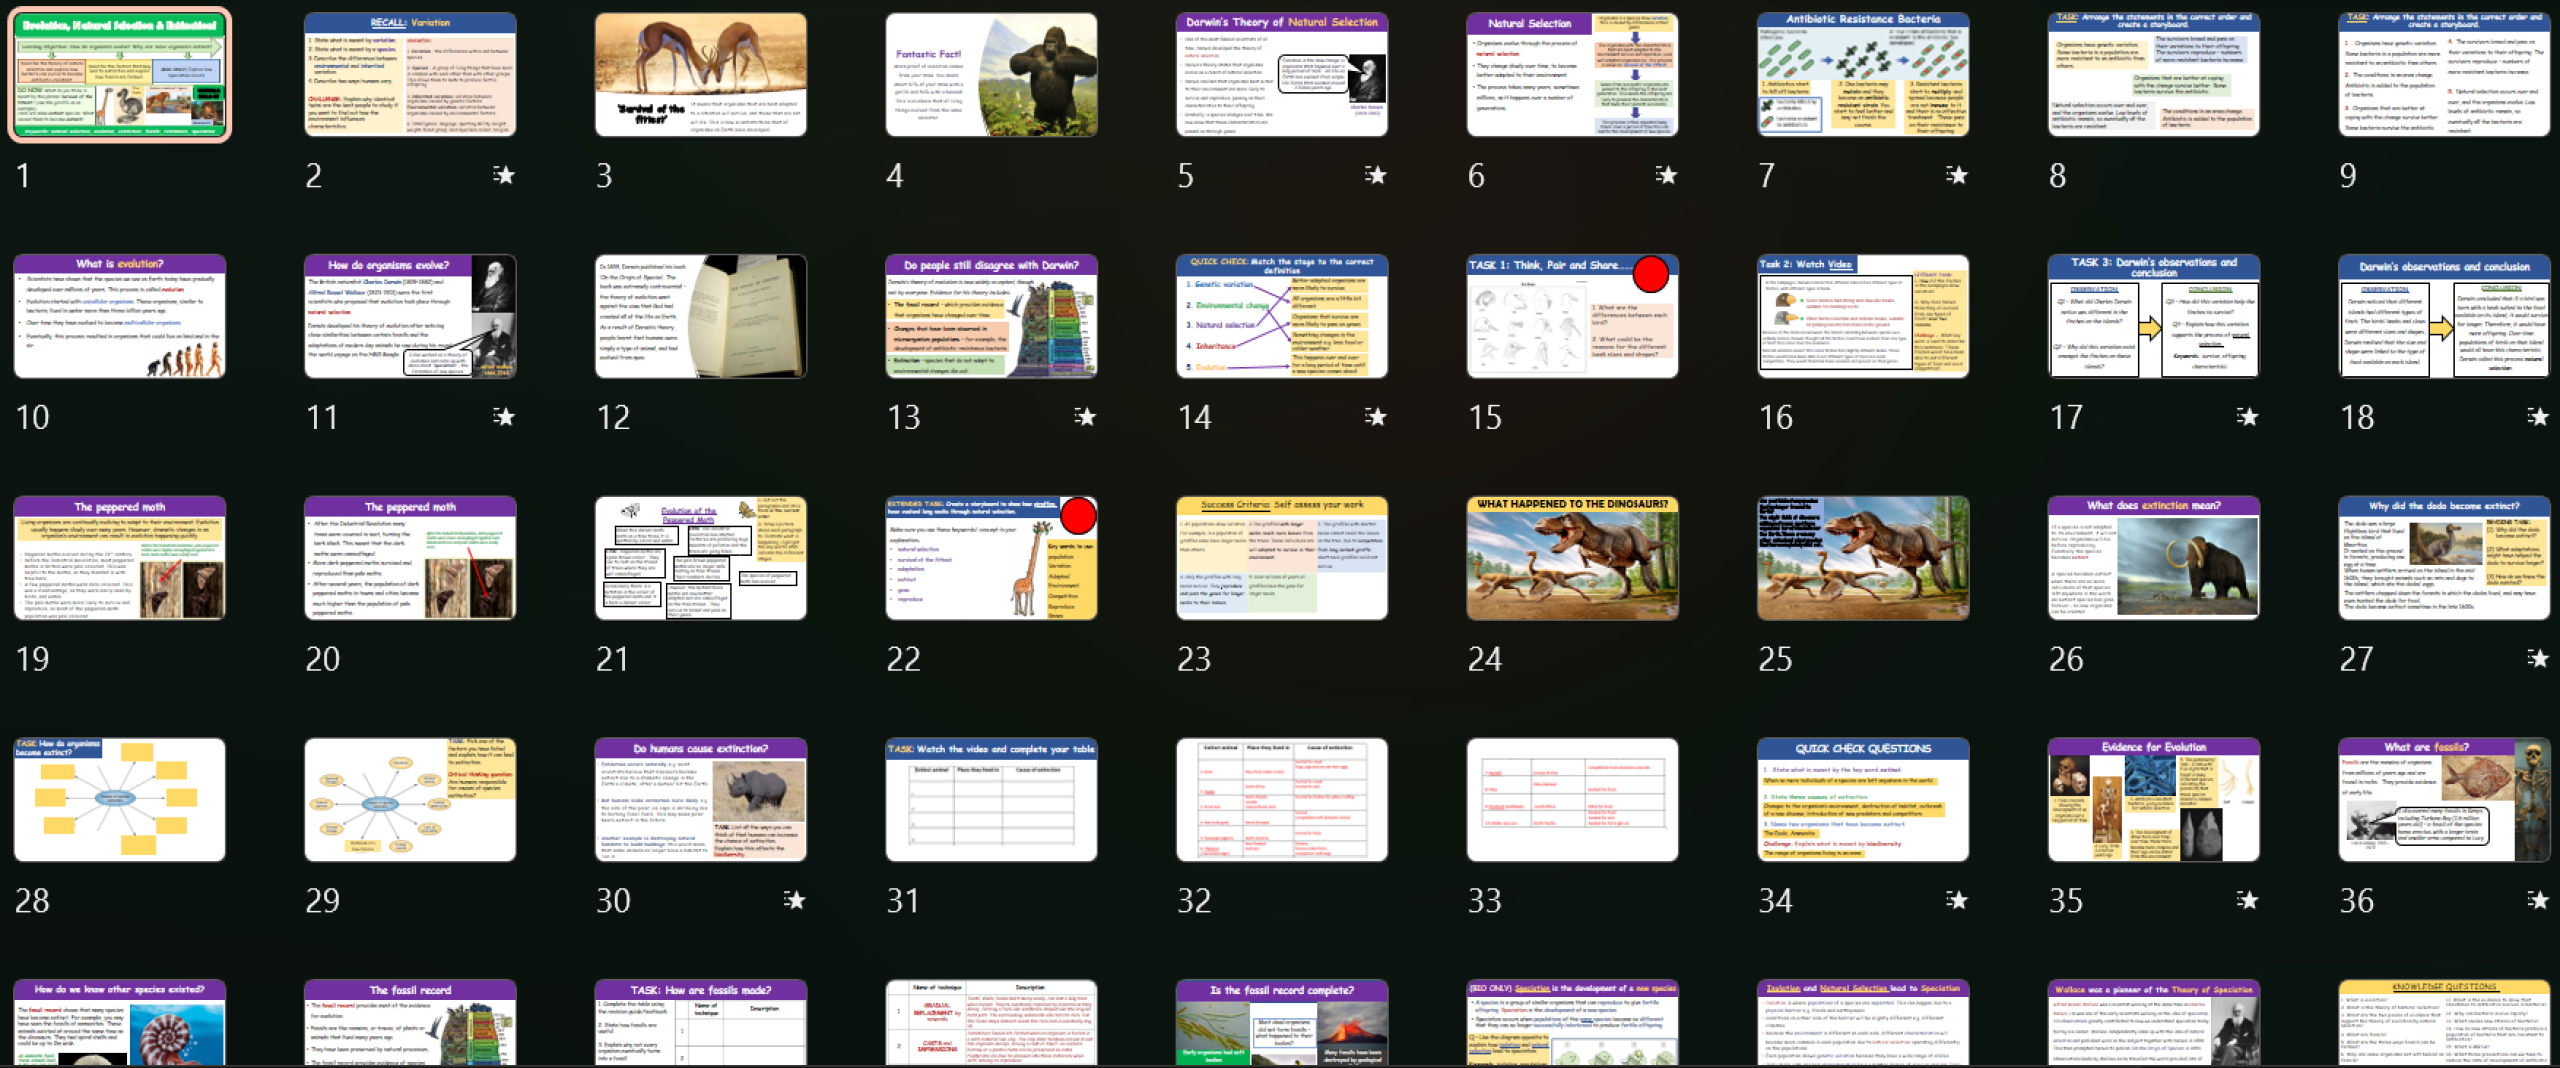
Task: Click the star icon beside slide 36
Action: [2538, 900]
